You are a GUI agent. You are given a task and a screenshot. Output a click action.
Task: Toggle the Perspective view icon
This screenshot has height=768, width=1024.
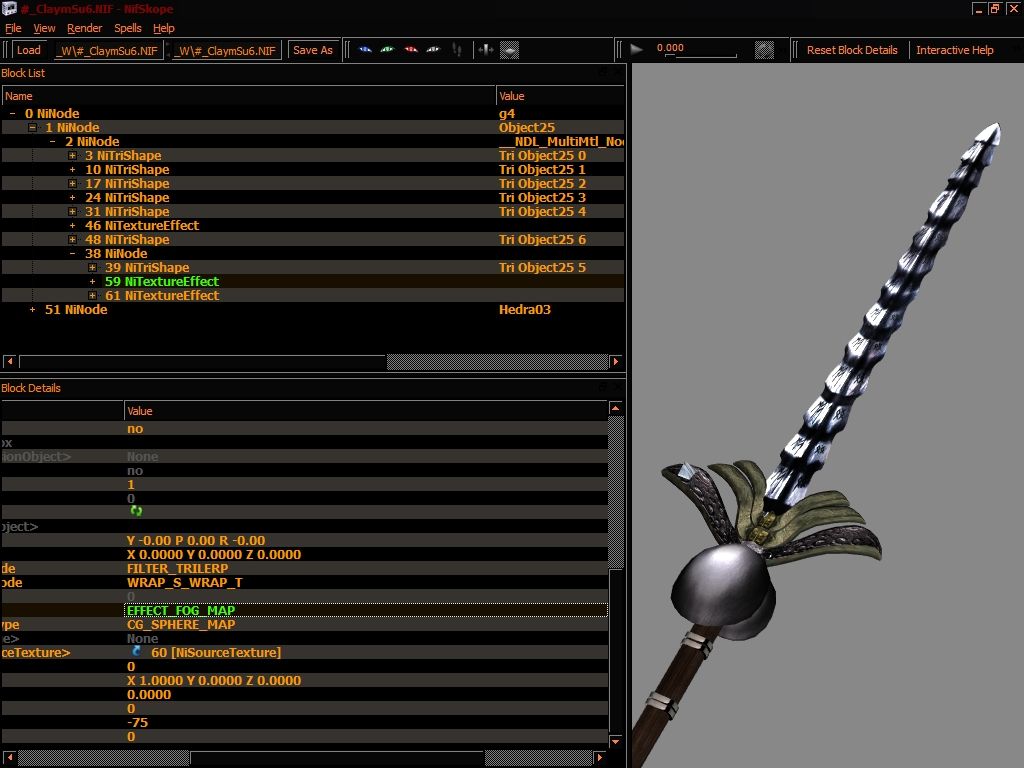(x=509, y=50)
